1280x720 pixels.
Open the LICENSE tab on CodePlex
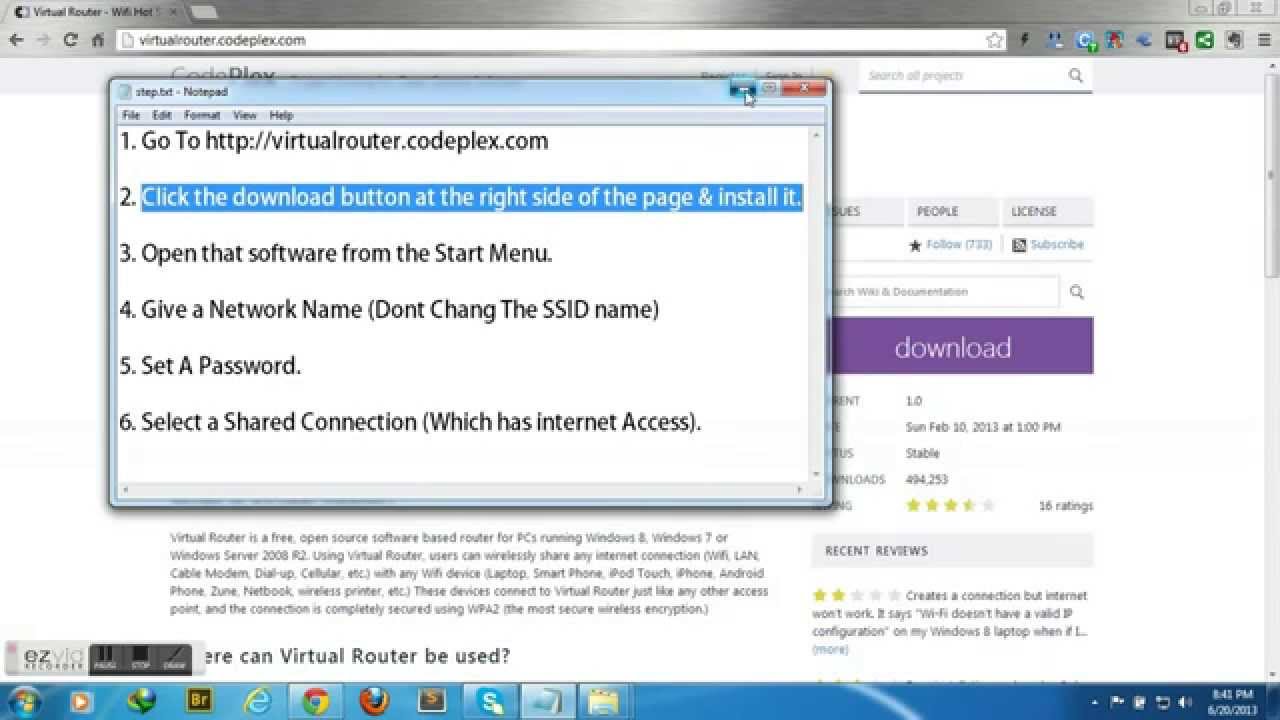(x=1034, y=211)
